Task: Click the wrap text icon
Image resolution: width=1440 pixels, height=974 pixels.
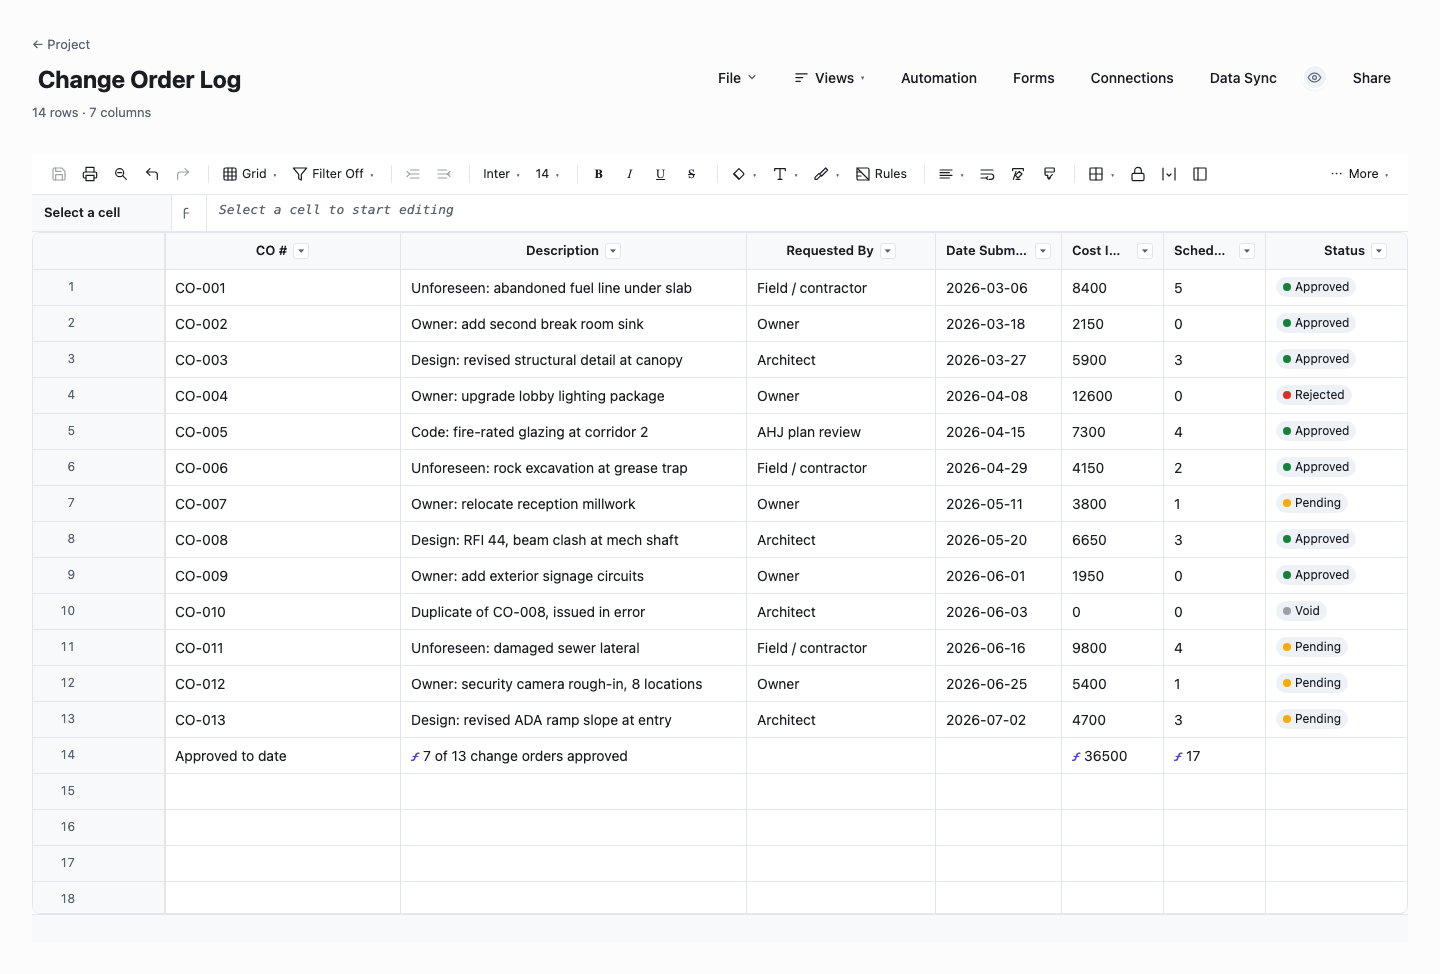Action: point(987,174)
